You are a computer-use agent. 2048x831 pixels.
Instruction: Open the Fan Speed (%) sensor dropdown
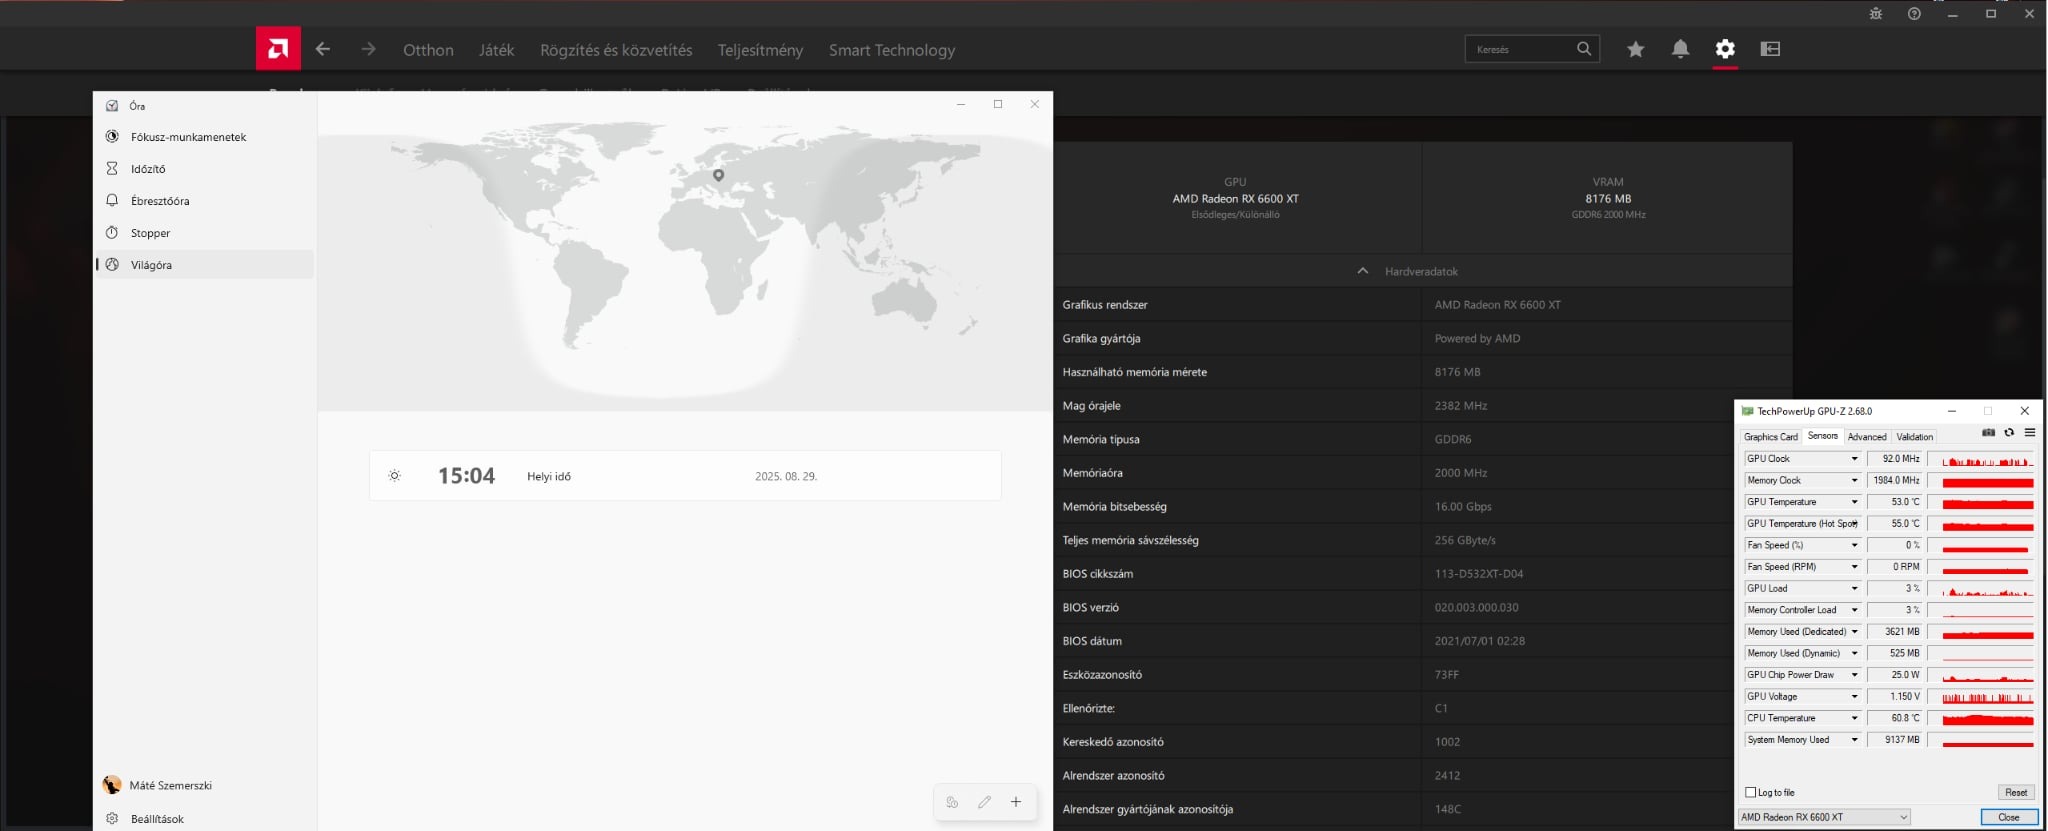pyautogui.click(x=1854, y=545)
